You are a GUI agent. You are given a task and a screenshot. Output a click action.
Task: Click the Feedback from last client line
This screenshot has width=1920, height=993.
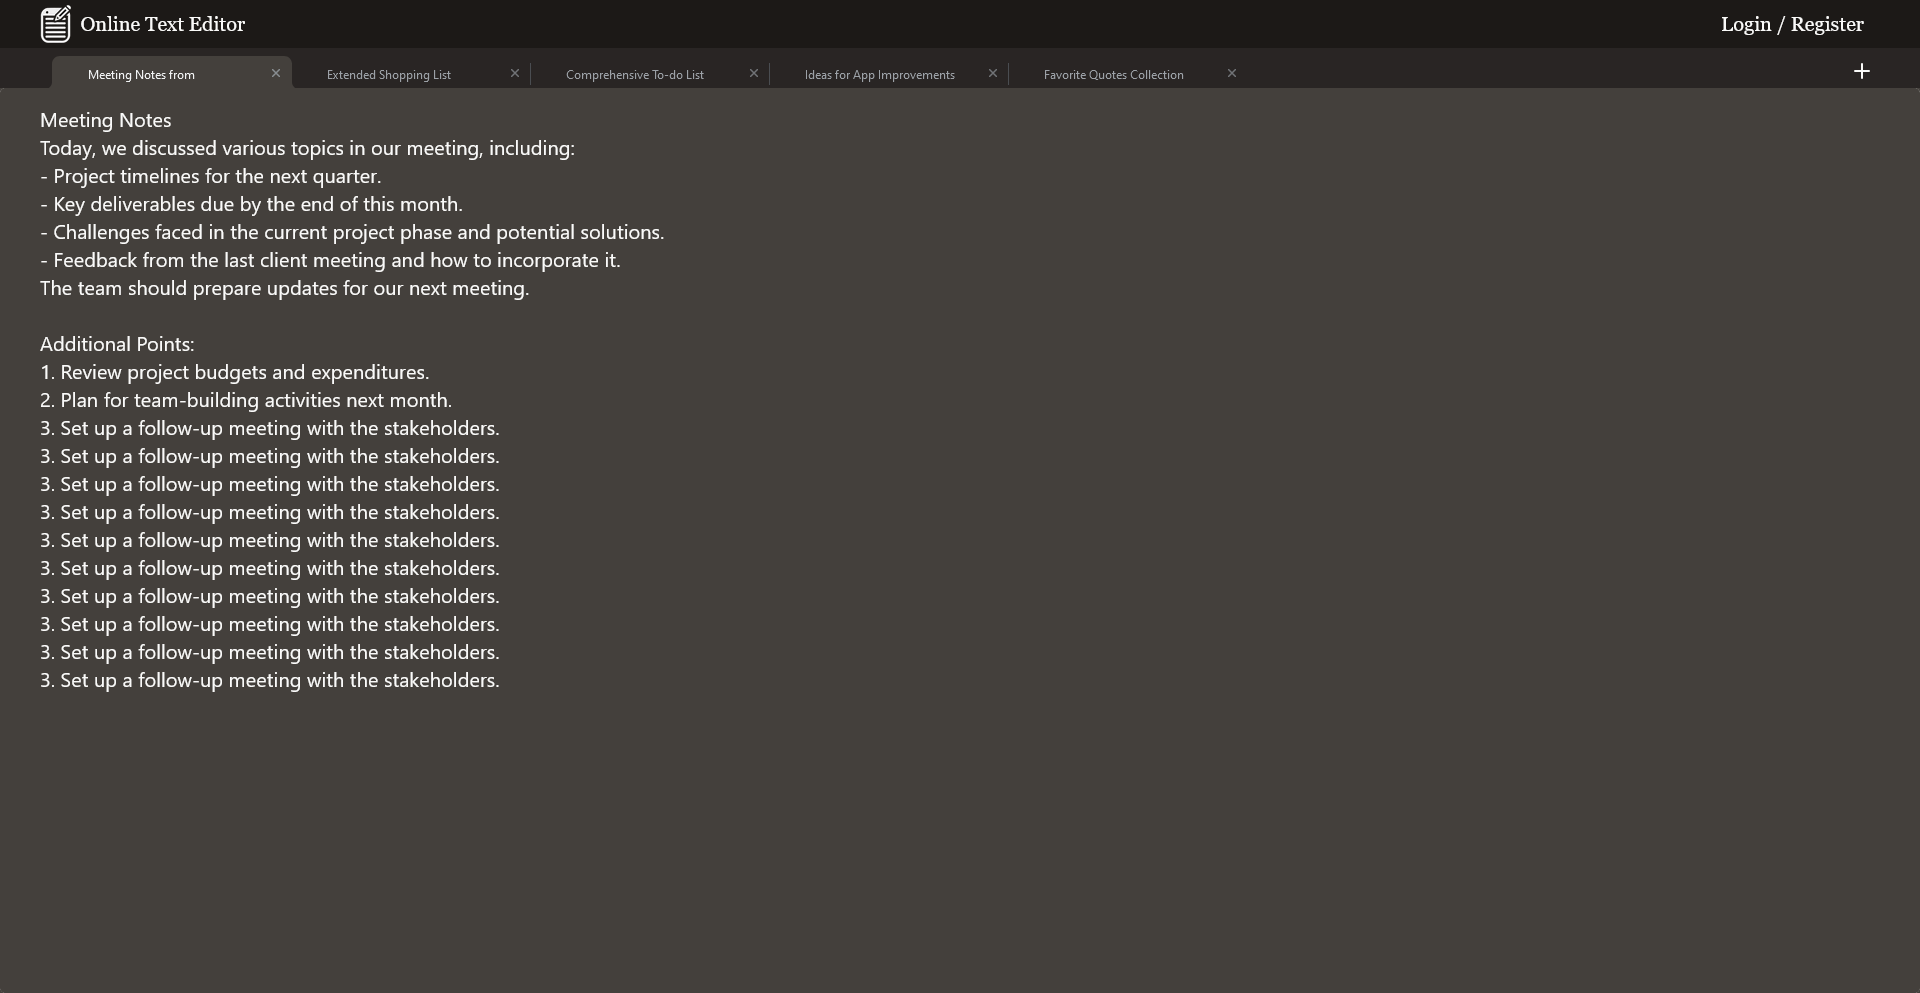[x=330, y=260]
